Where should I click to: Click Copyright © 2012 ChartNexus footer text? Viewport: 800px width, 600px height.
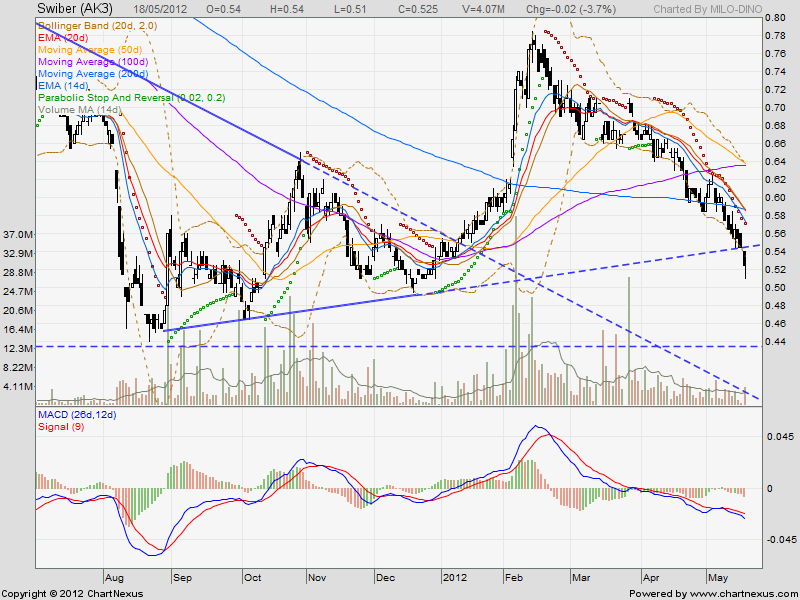coord(73,594)
